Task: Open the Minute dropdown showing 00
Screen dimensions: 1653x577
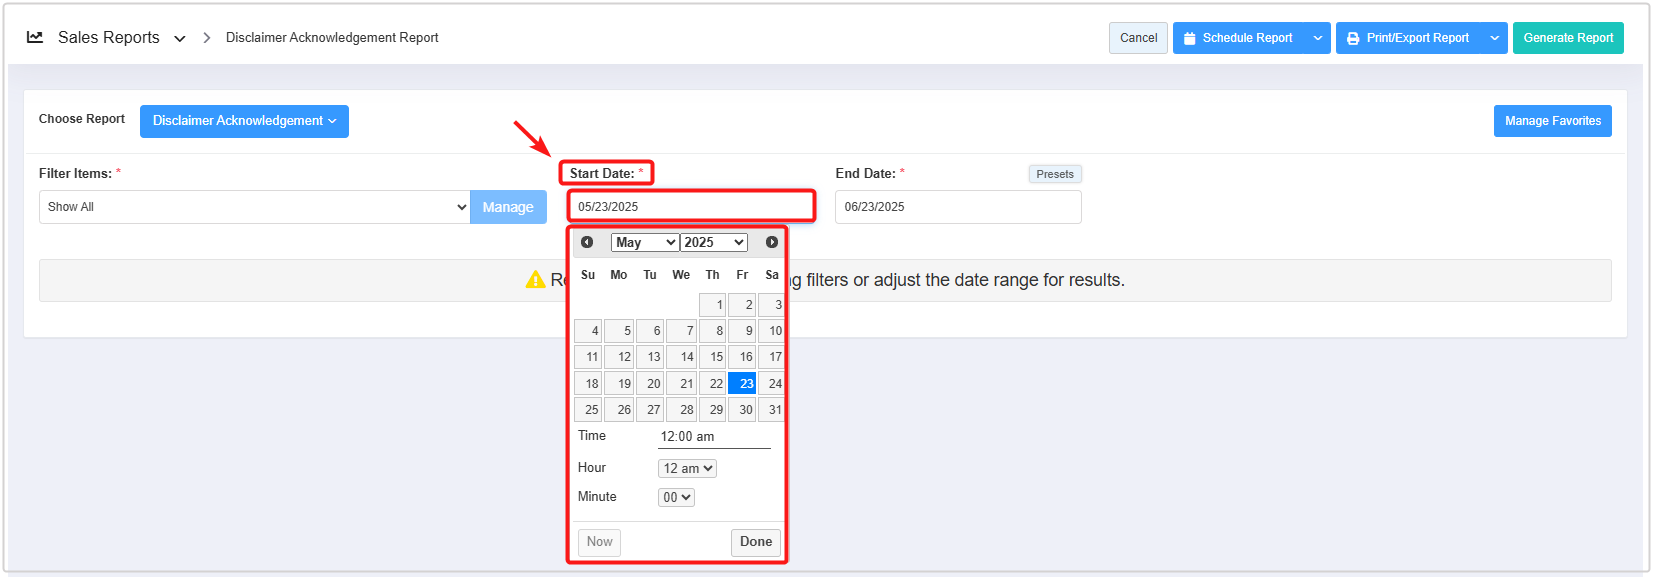Action: pyautogui.click(x=676, y=497)
